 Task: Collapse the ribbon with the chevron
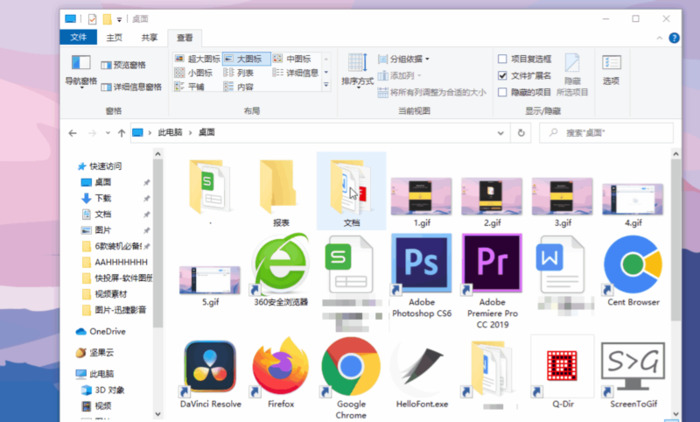(659, 38)
